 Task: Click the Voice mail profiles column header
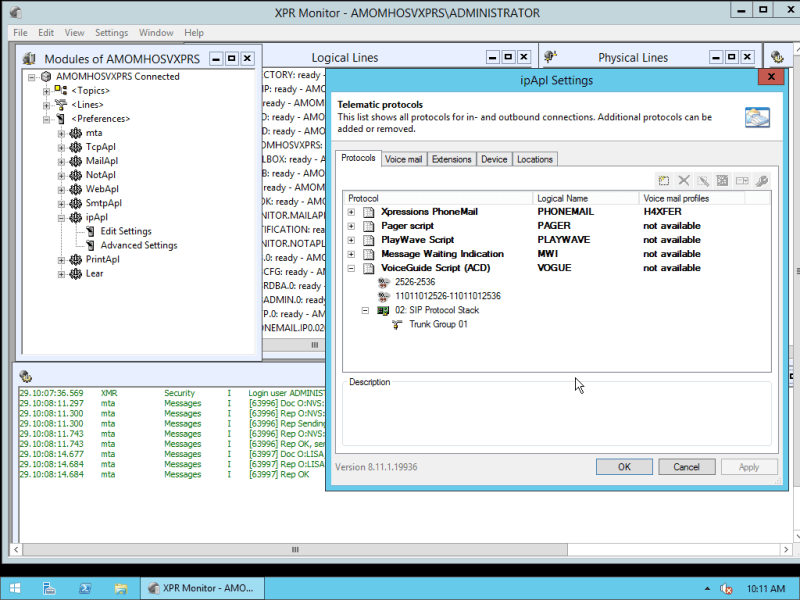692,198
